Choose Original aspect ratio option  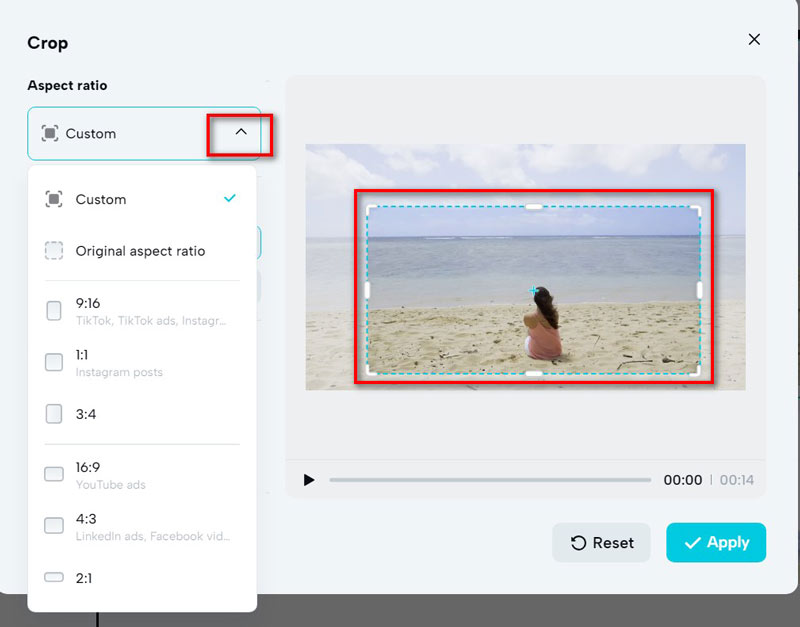point(142,251)
